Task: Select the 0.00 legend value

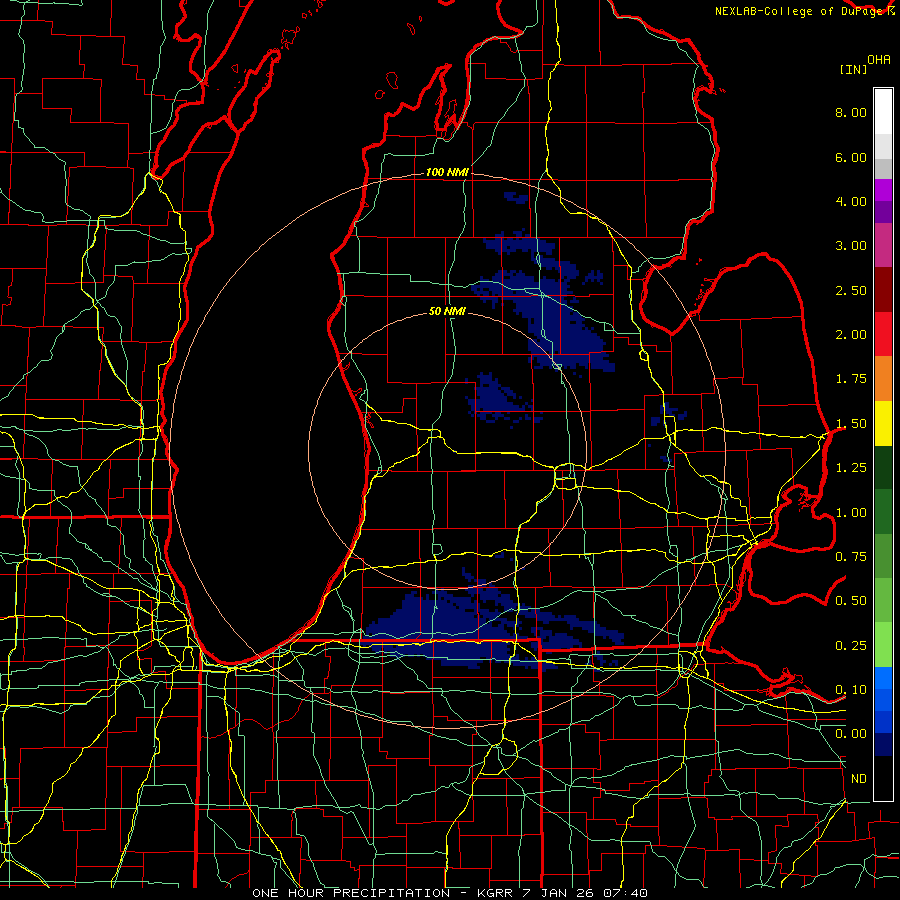Action: click(851, 734)
